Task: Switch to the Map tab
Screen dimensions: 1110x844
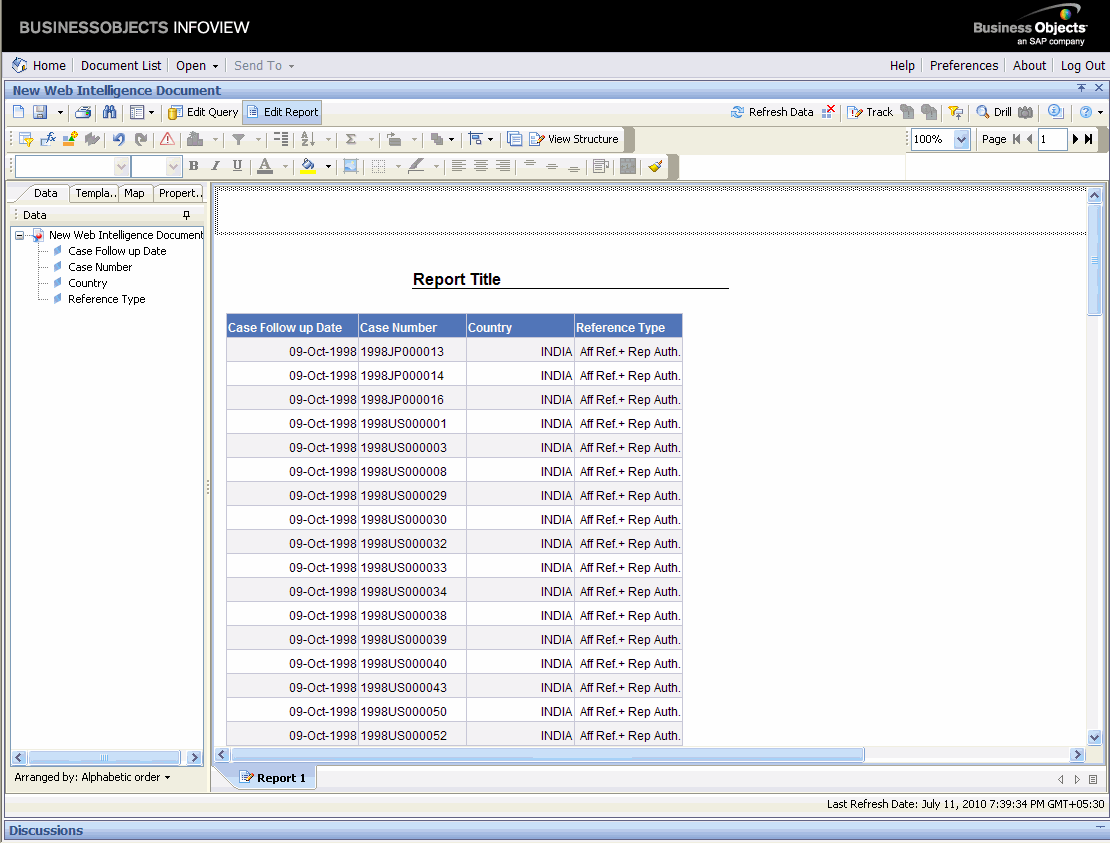Action: click(135, 193)
